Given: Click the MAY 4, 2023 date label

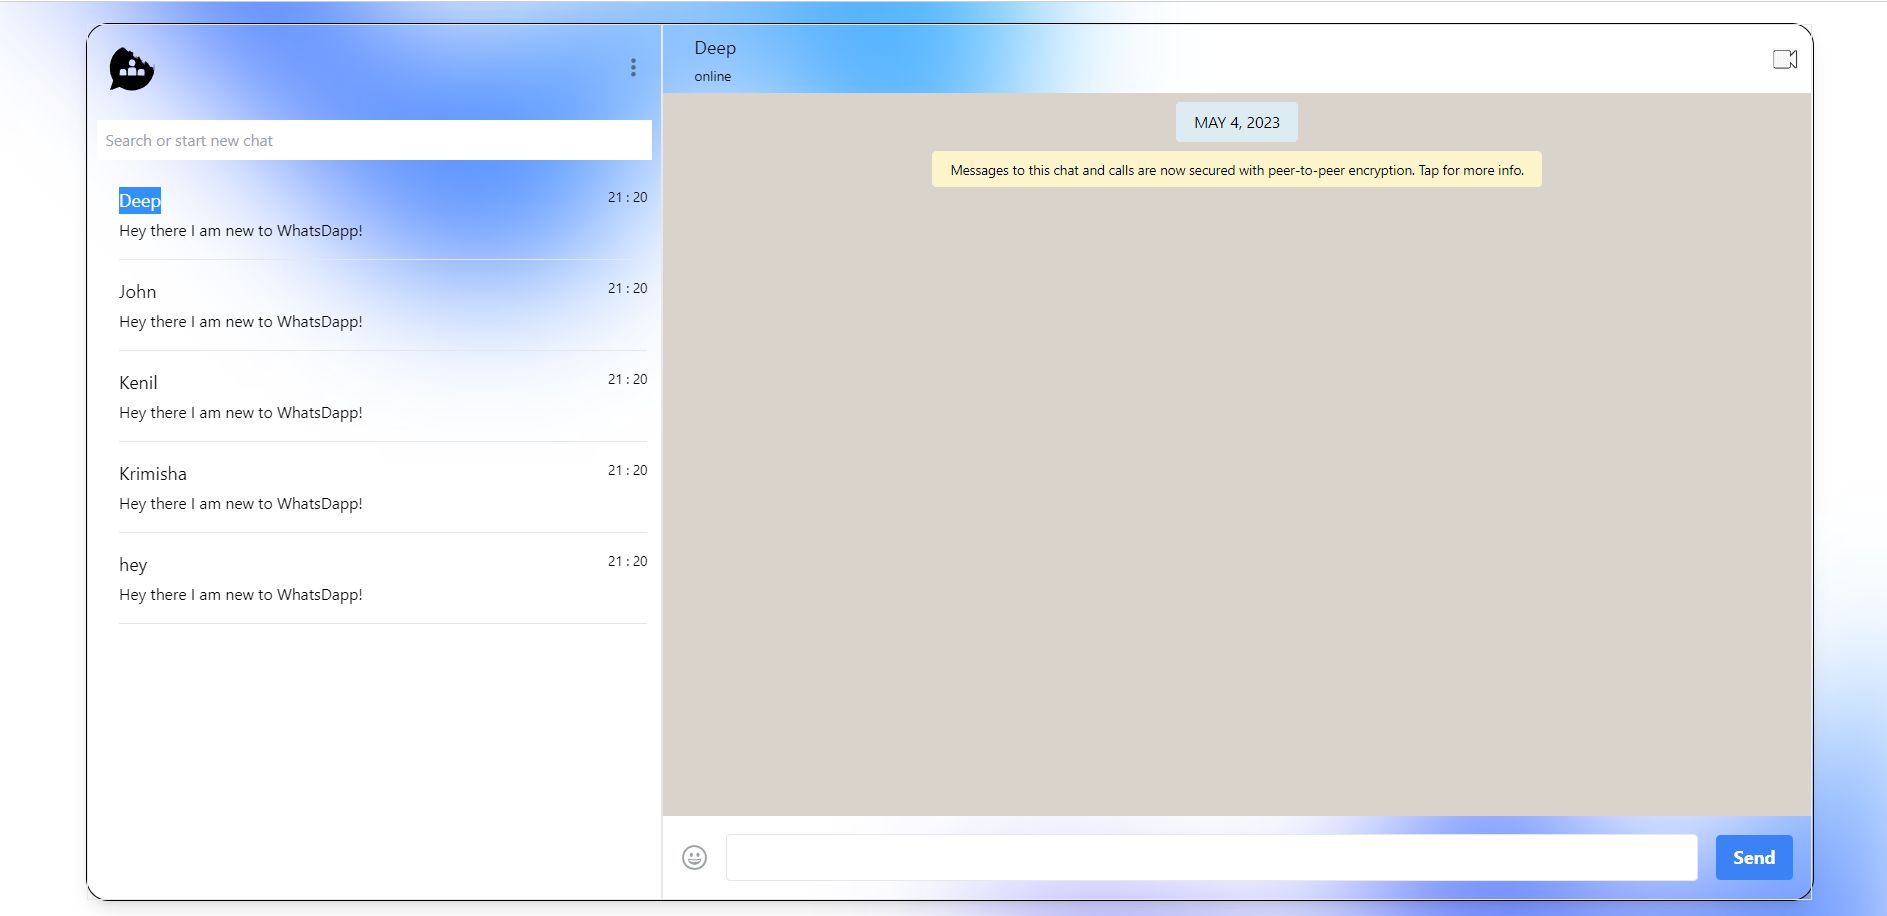Looking at the screenshot, I should (x=1237, y=122).
